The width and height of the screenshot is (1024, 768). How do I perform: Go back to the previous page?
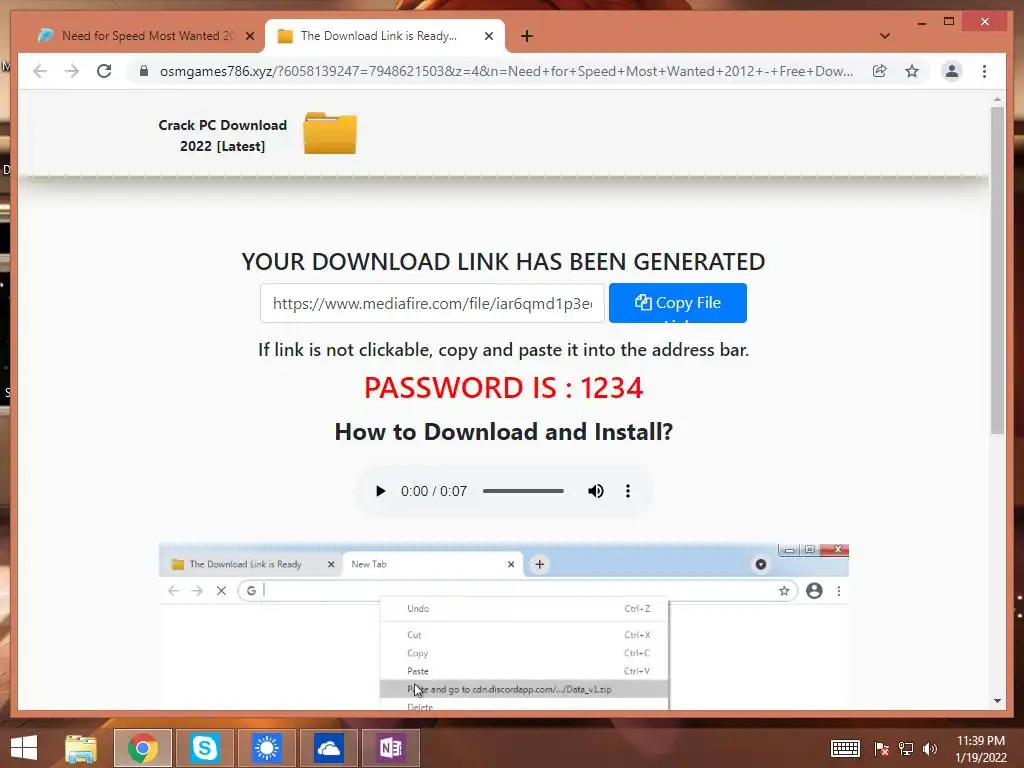(40, 71)
